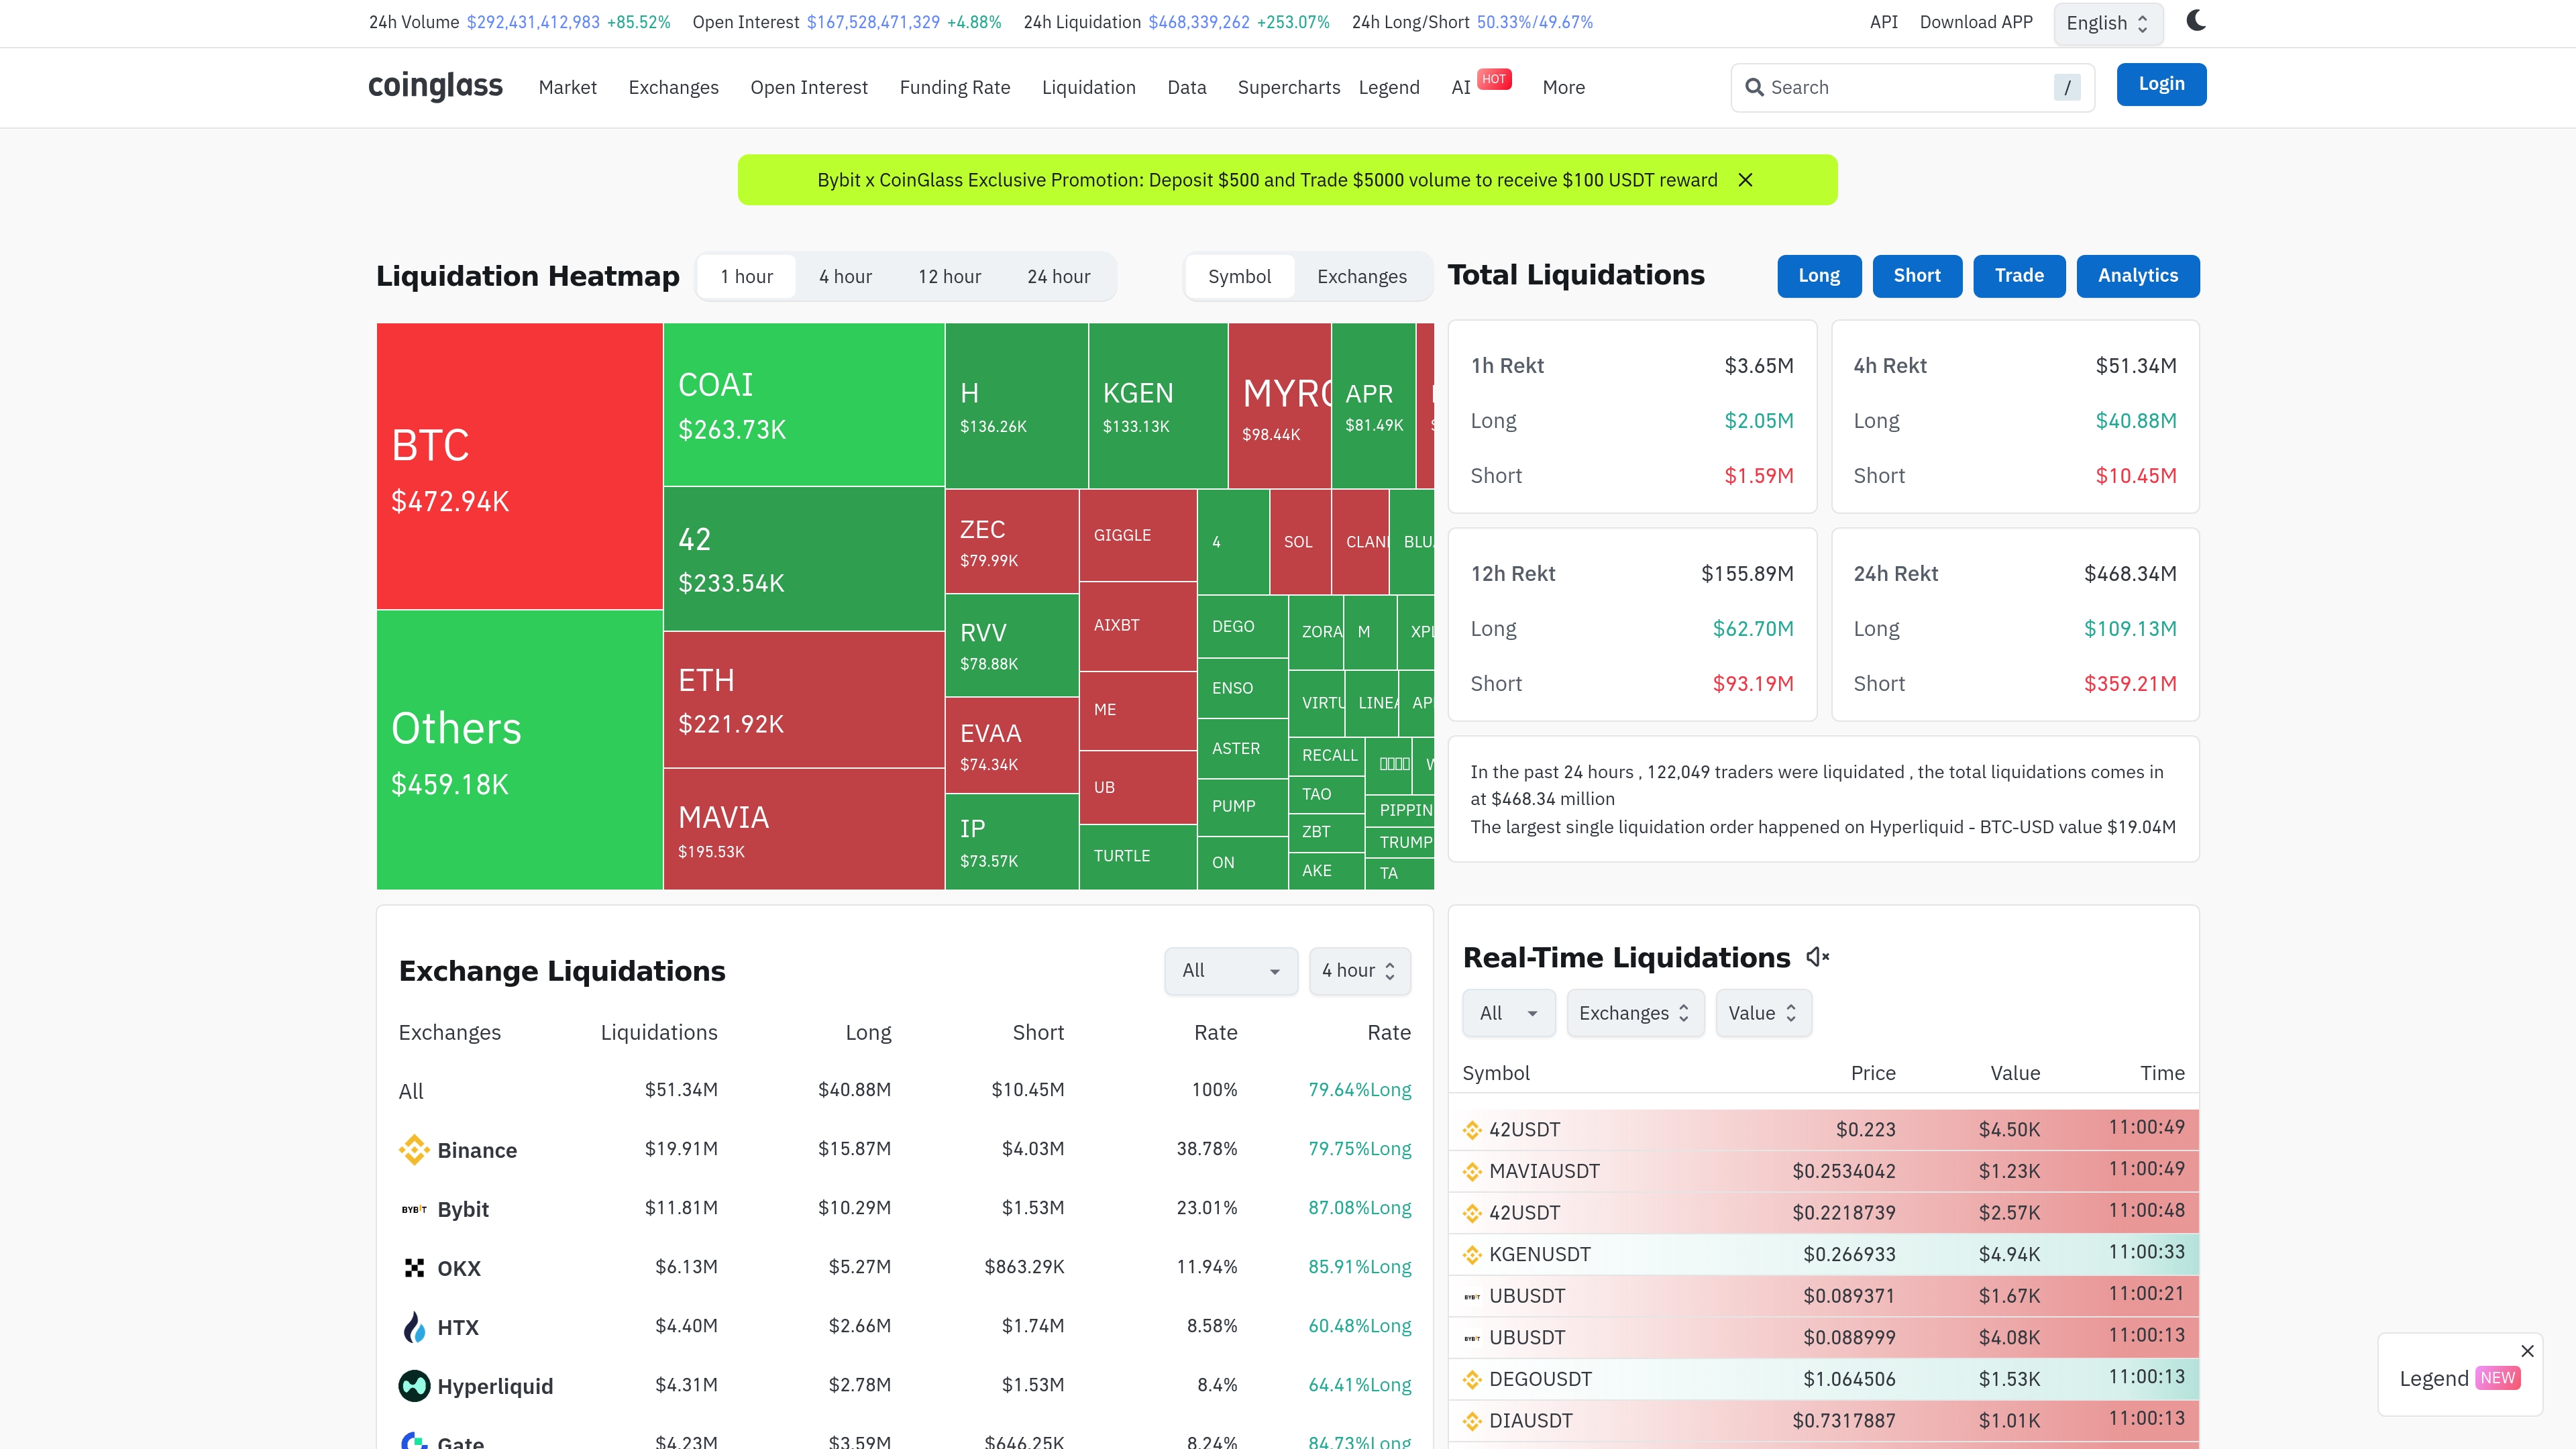Click the red BTC heatmap tile
2576x1449 pixels.
point(519,466)
